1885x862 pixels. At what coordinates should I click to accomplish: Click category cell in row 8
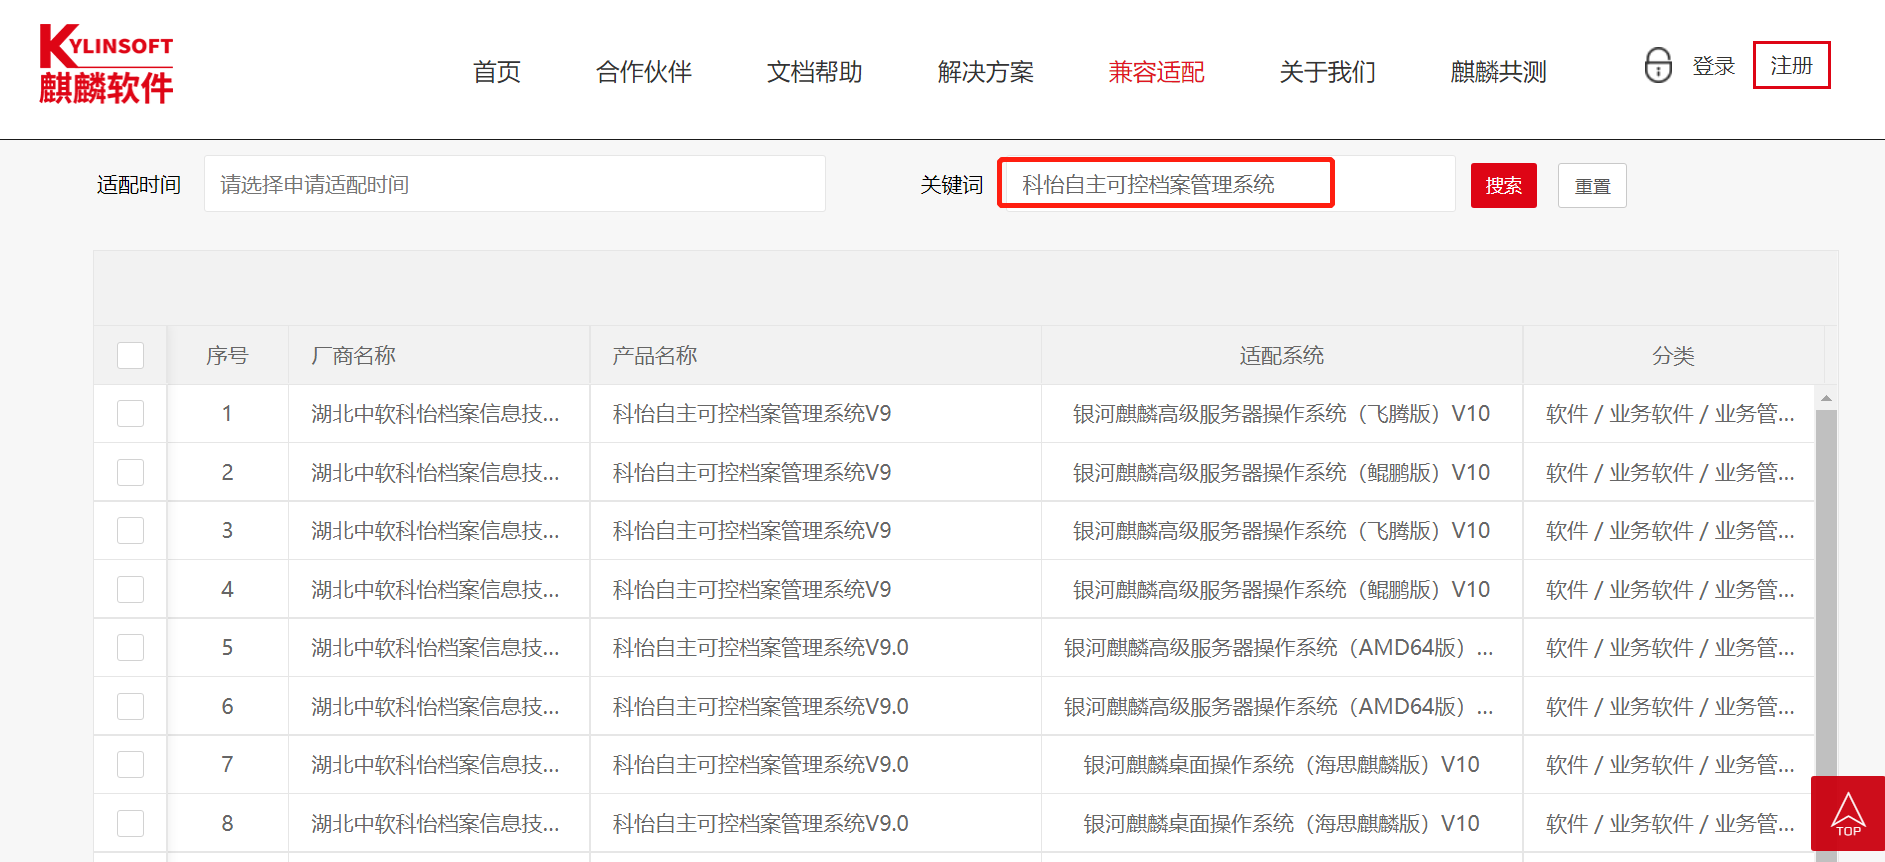(x=1670, y=823)
